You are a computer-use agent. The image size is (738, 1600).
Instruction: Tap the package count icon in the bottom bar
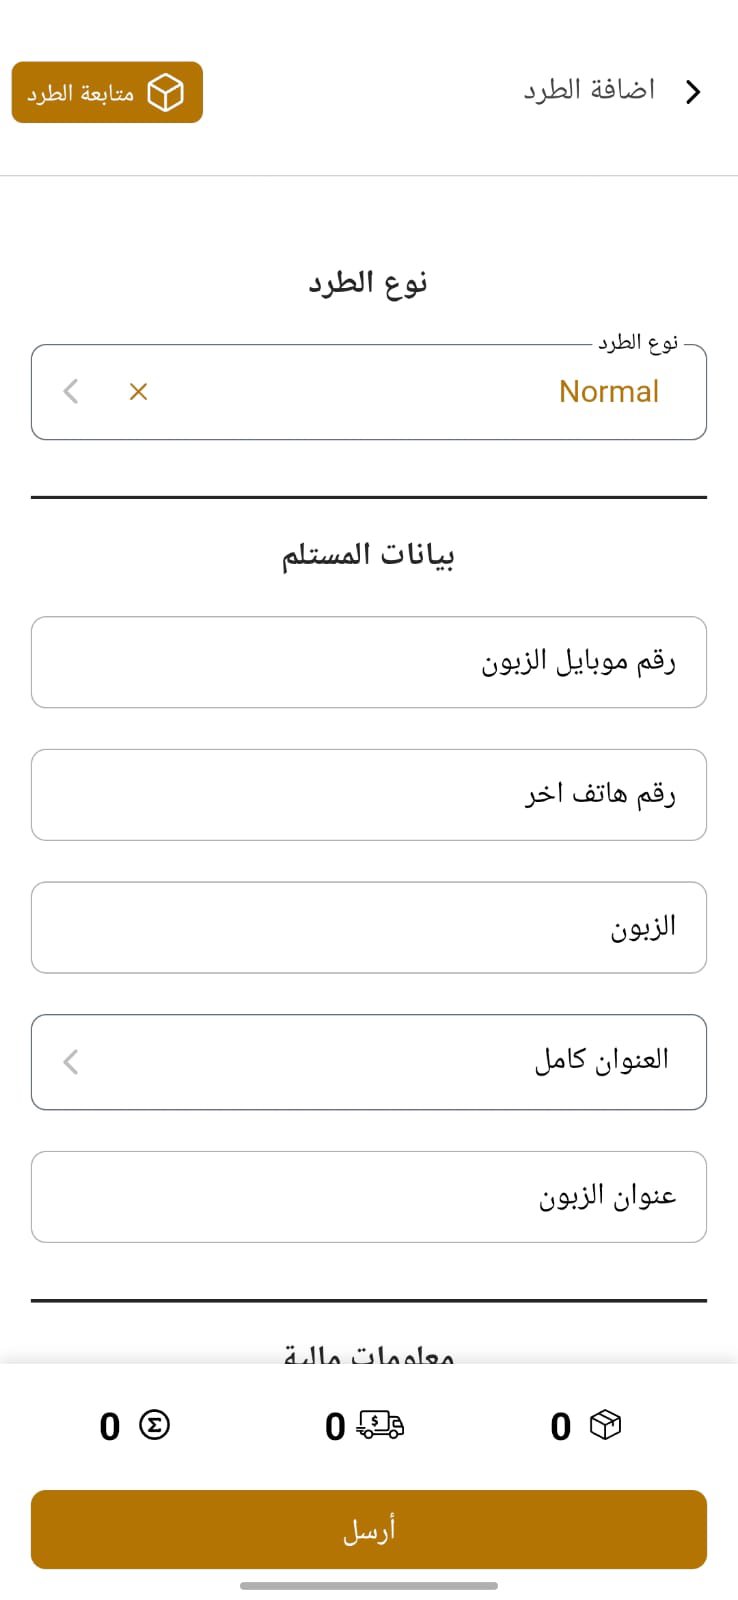click(606, 1424)
